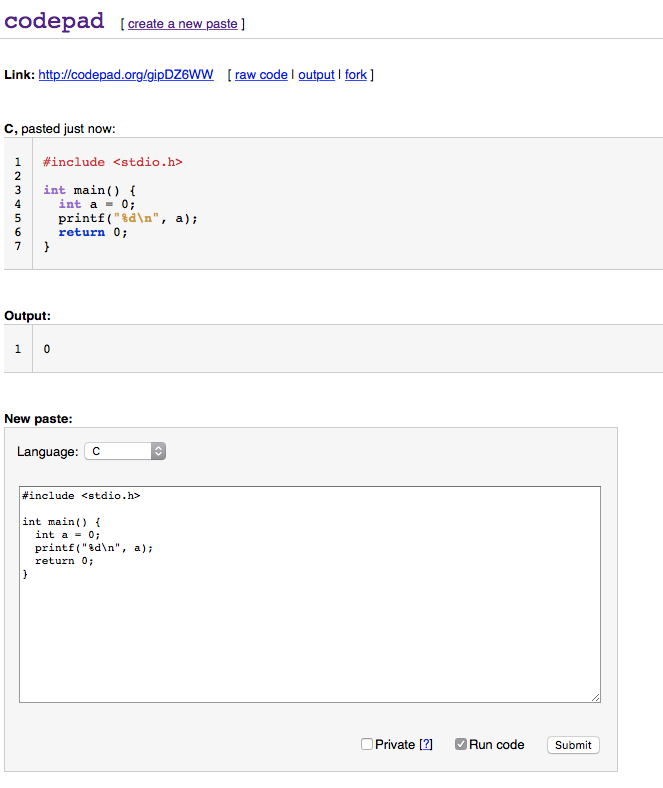Uncheck the Run code checkbox
Viewport: 663px width, 788px height.
pos(461,744)
